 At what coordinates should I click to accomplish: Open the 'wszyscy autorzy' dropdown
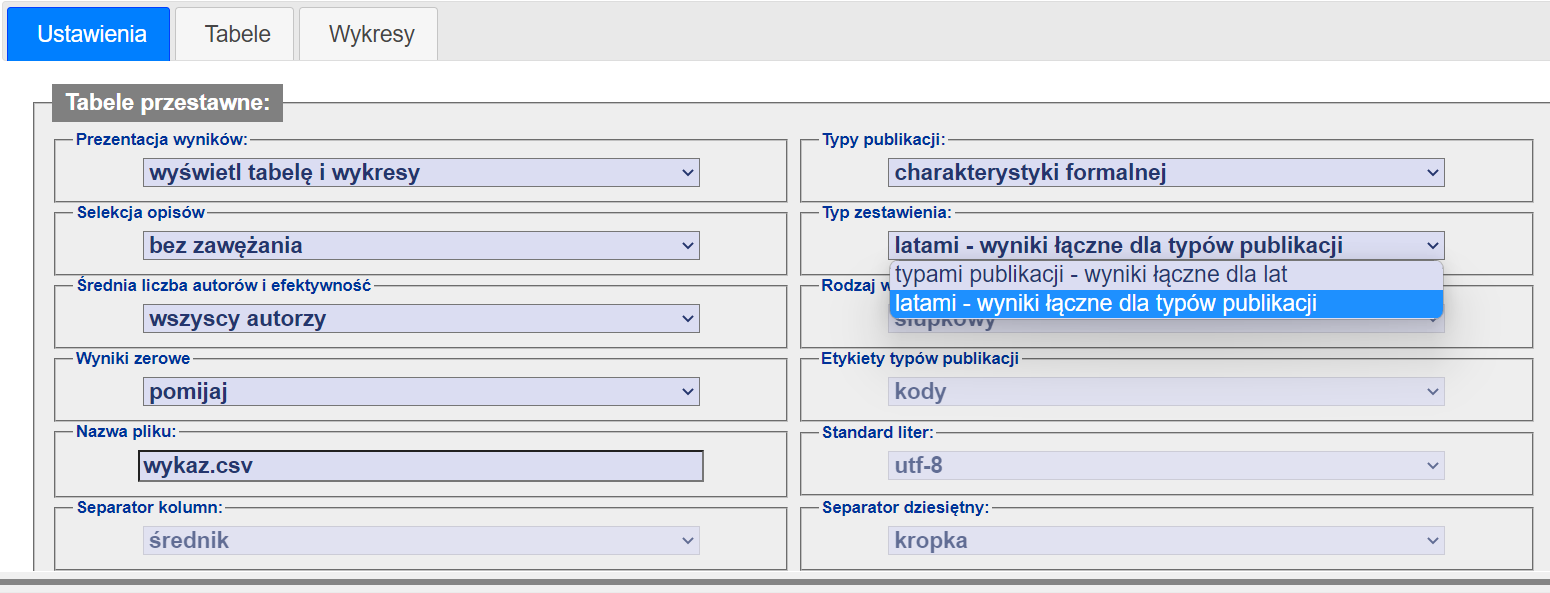point(421,319)
